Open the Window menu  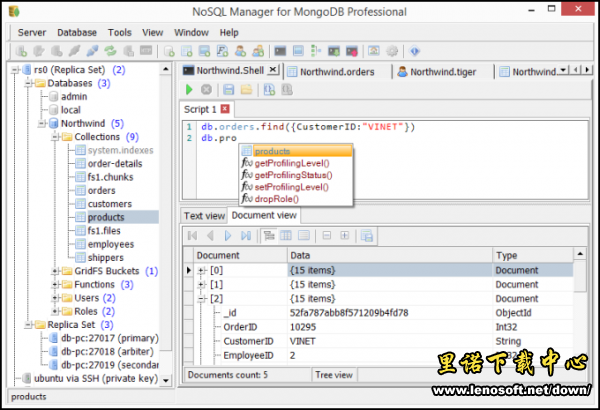tap(191, 33)
